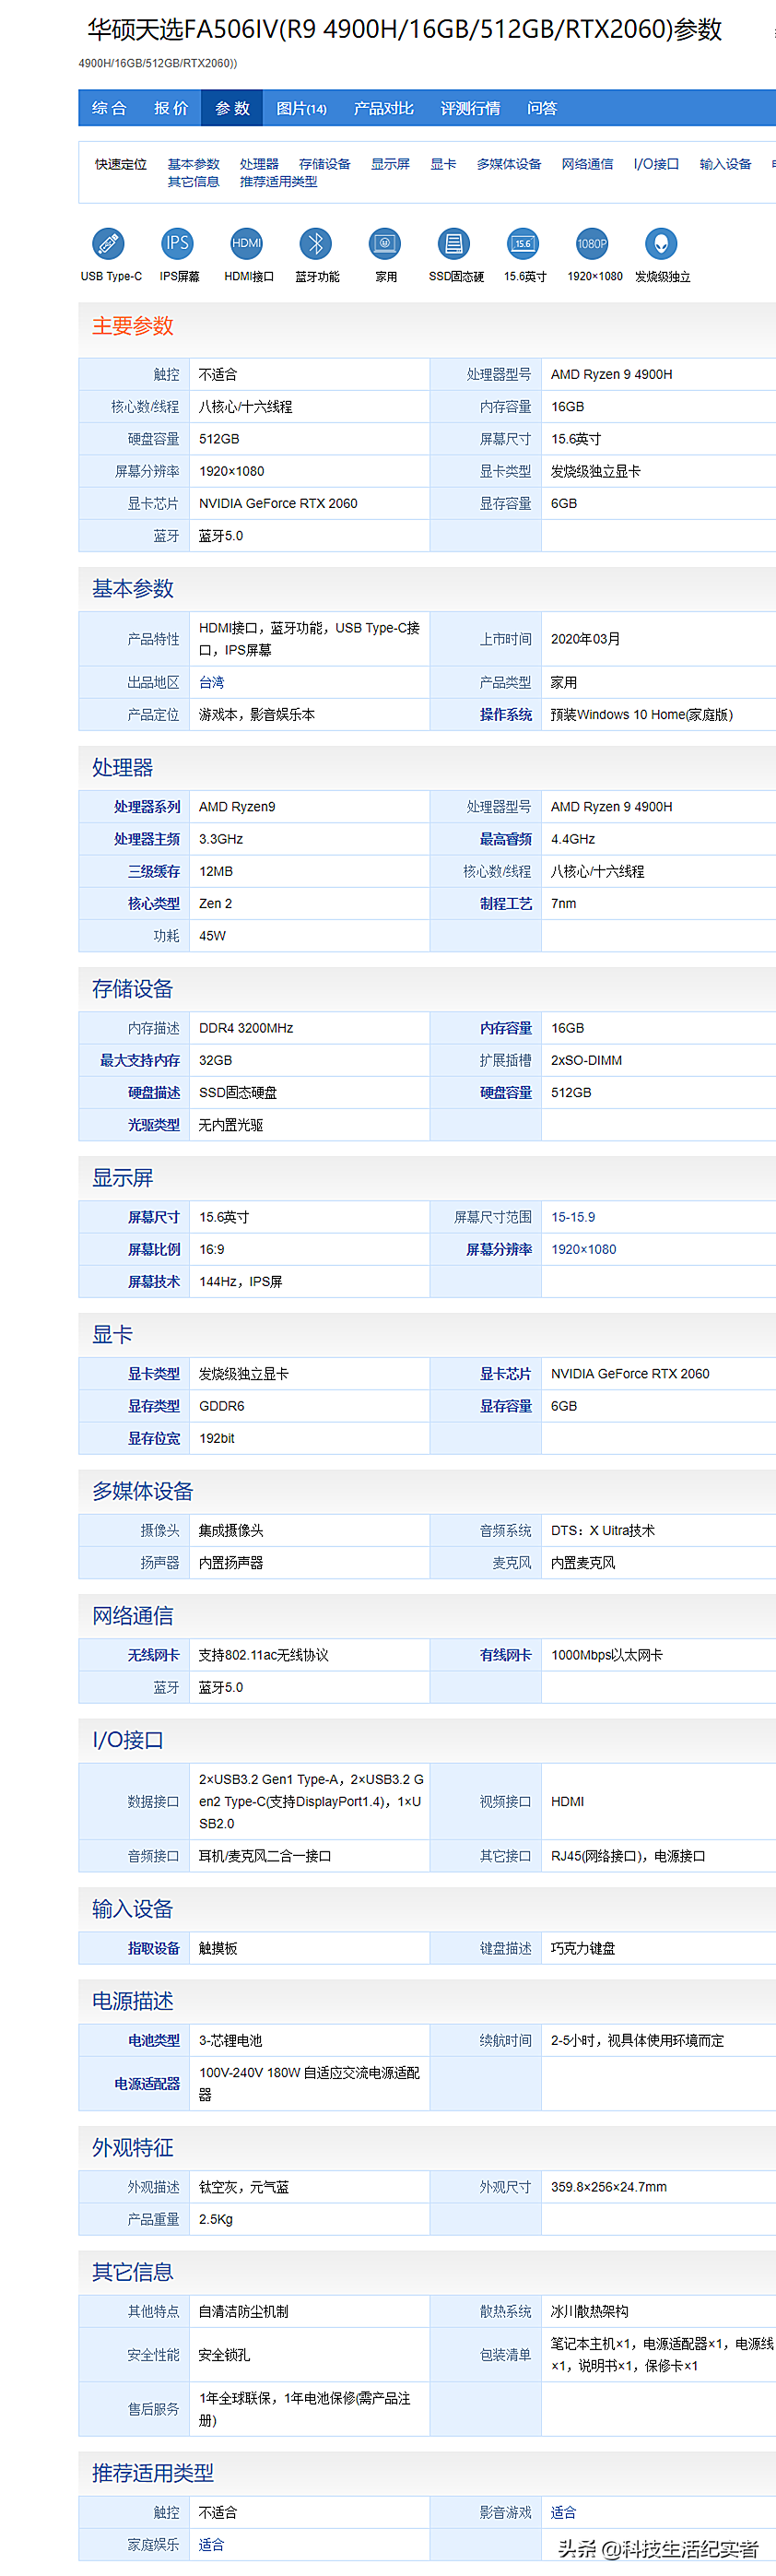
Task: Jump to 基本参数 quick link
Action: 193,164
